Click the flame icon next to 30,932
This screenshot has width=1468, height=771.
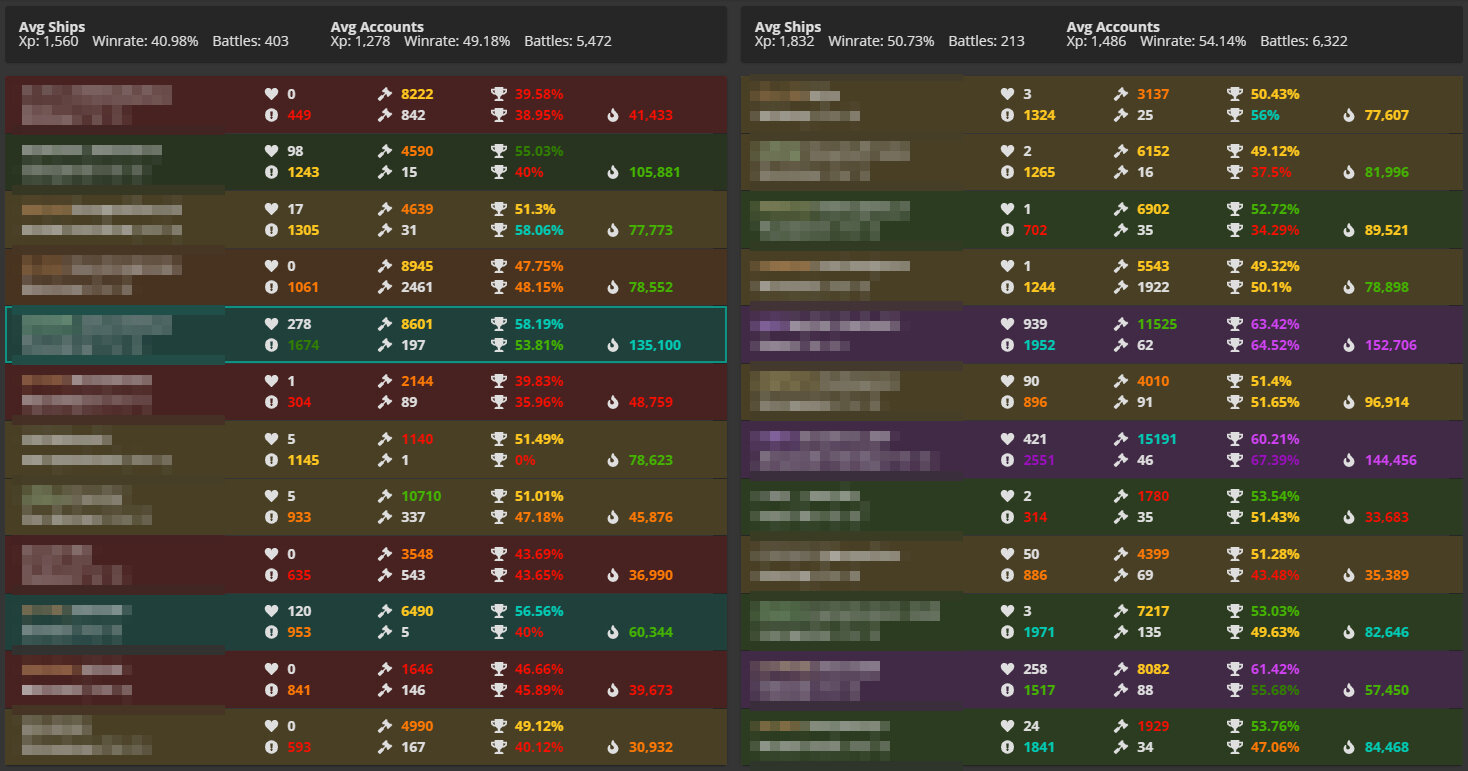point(613,747)
